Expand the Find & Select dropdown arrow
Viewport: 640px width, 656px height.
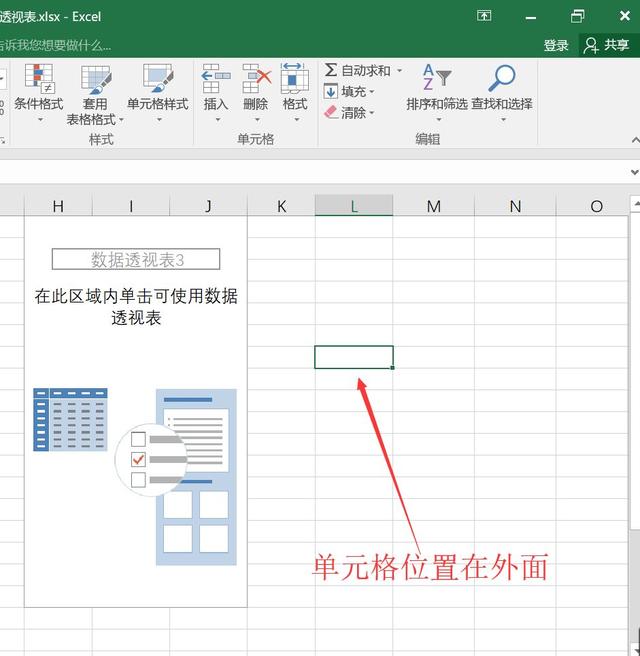(x=504, y=120)
